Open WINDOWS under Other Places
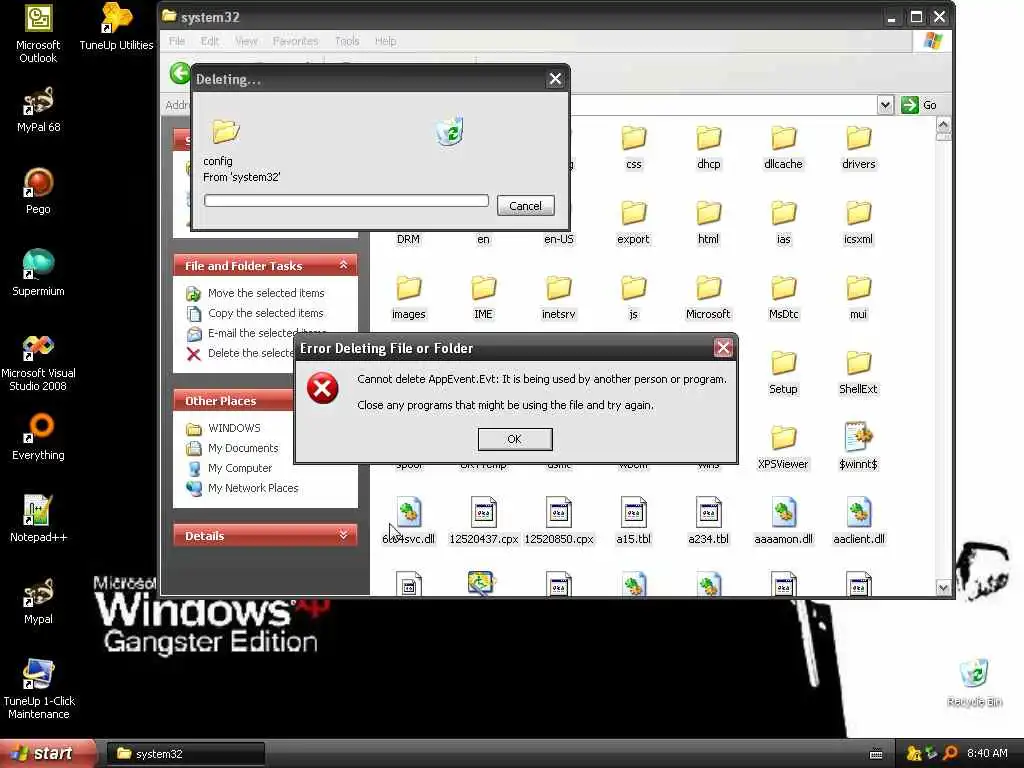The image size is (1024, 768). (223, 428)
